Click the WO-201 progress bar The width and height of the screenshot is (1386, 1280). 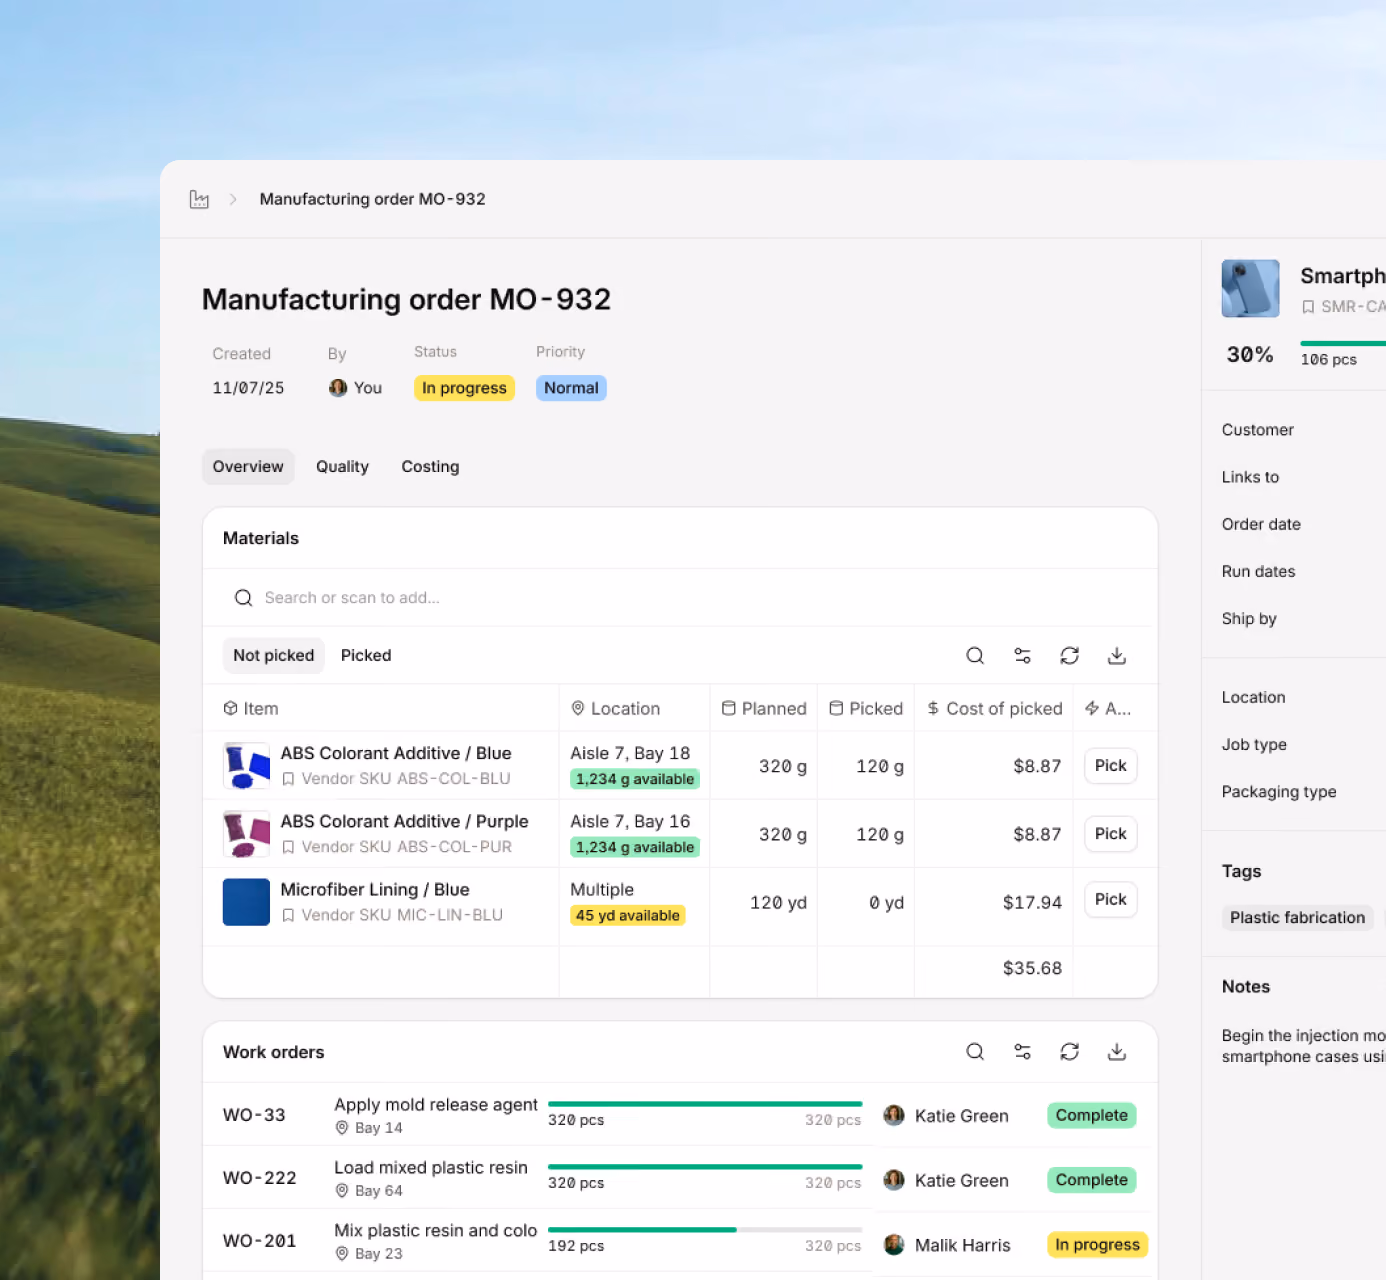coord(705,1229)
